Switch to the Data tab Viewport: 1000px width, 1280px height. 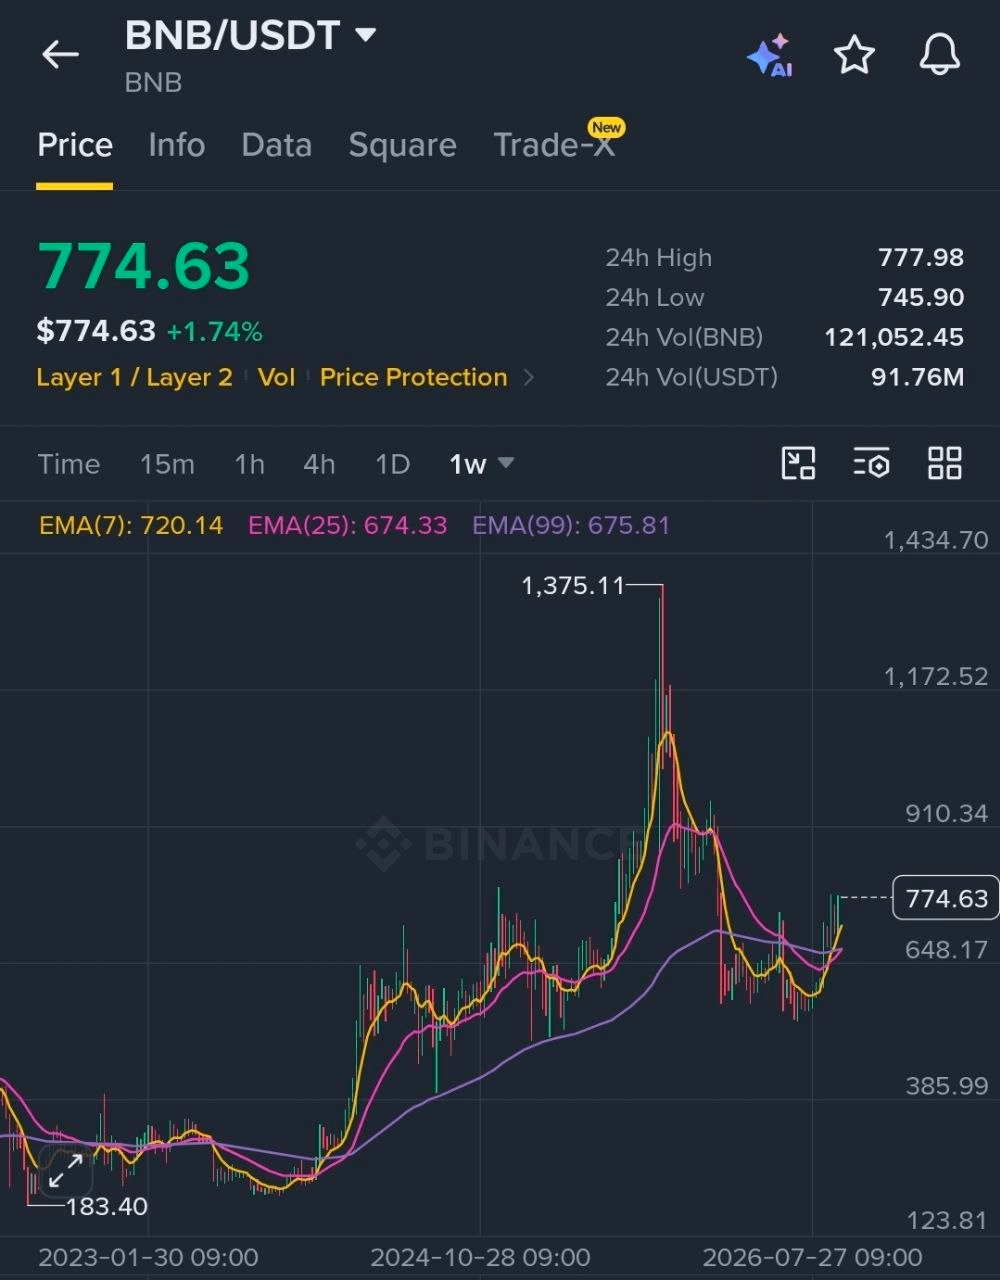point(277,145)
